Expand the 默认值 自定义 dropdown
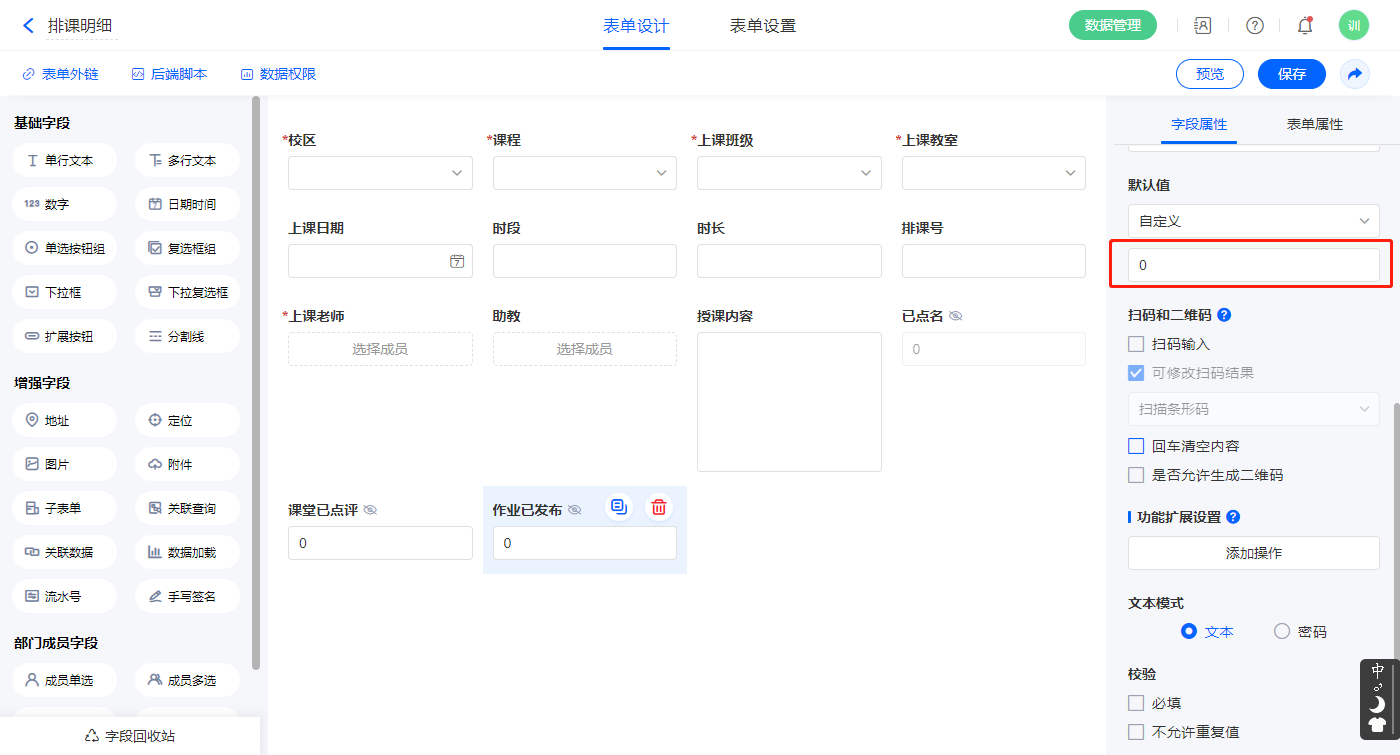 click(x=1253, y=221)
